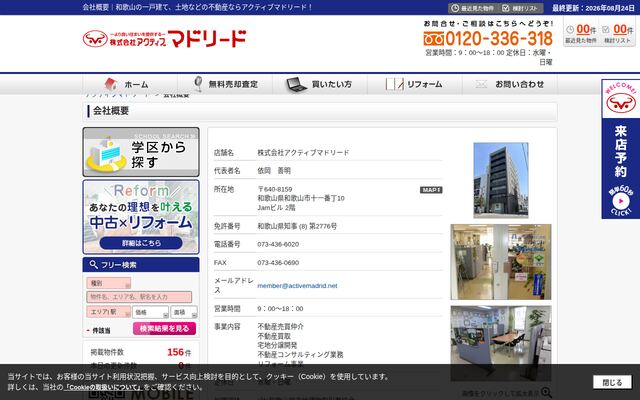Open the 種別 dropdown
The image size is (640, 400).
pyautogui.click(x=109, y=283)
